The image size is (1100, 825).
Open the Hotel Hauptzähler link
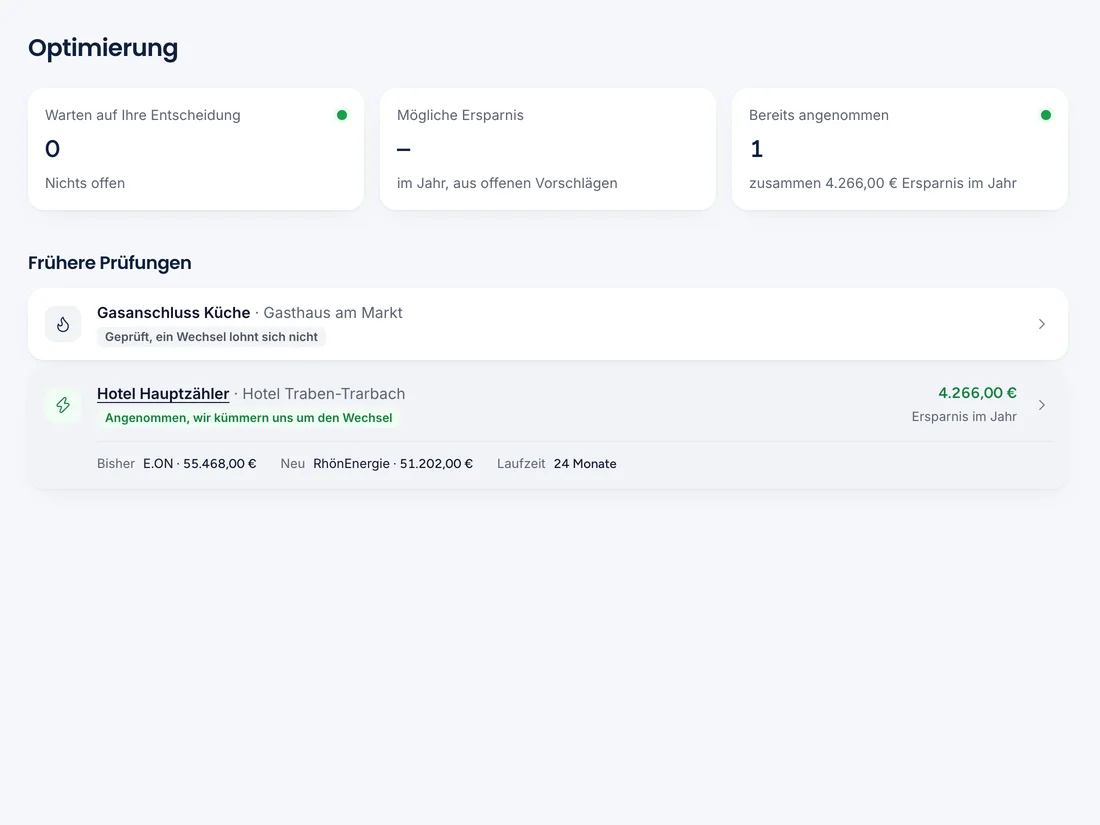(163, 394)
